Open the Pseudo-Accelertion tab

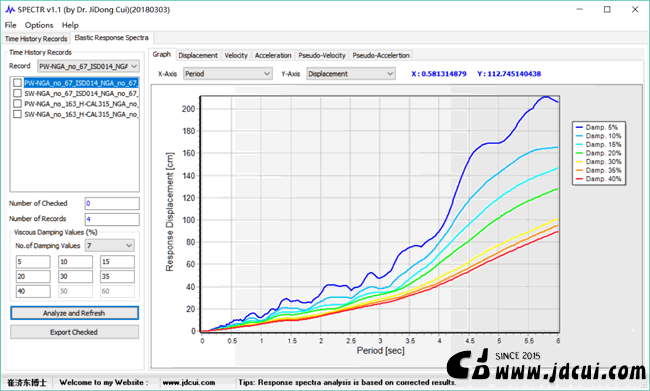(381, 55)
